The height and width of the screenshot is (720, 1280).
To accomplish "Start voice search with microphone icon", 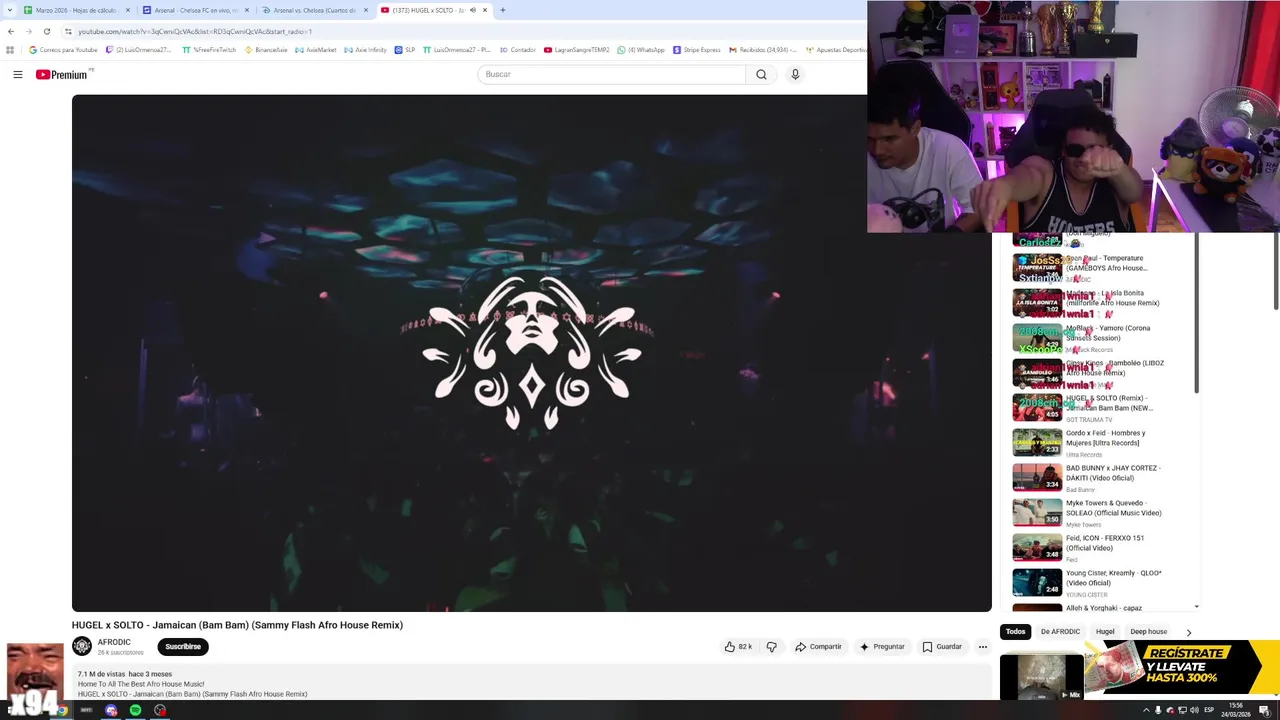I will [x=795, y=74].
